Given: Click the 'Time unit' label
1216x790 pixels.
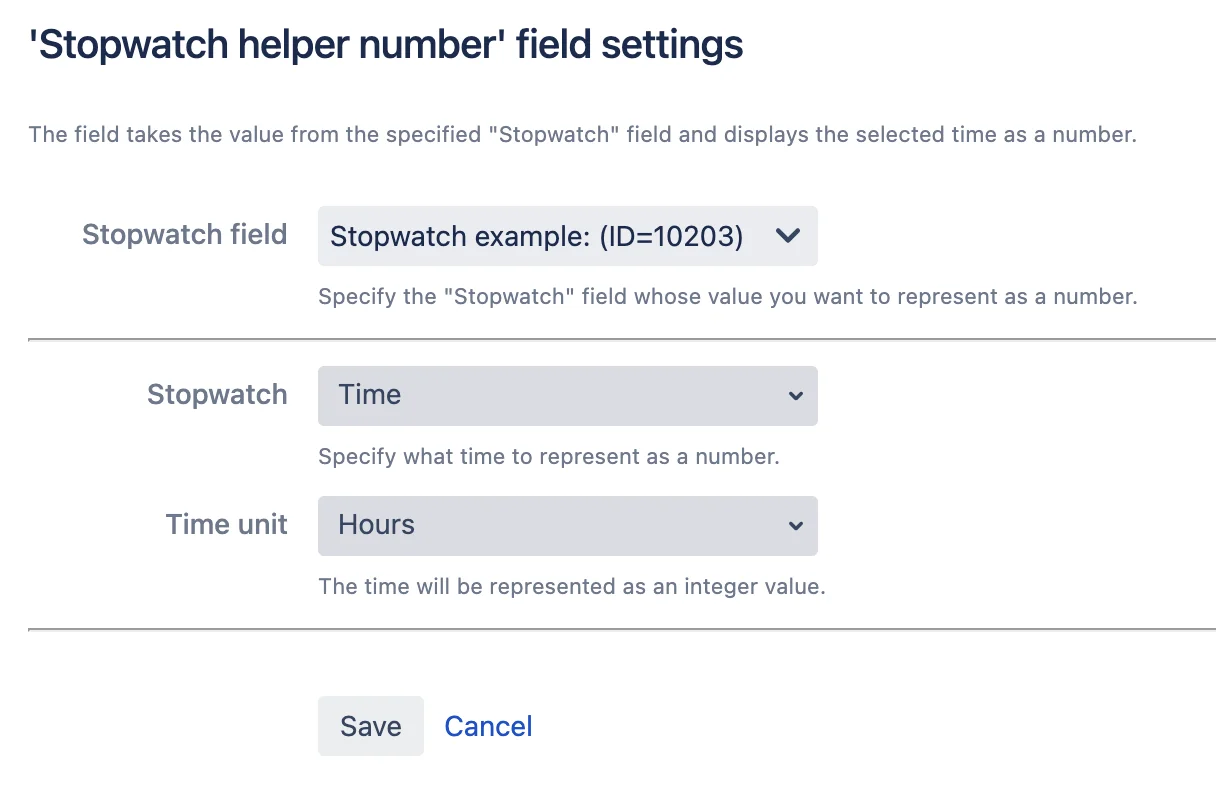Looking at the screenshot, I should tap(227, 525).
